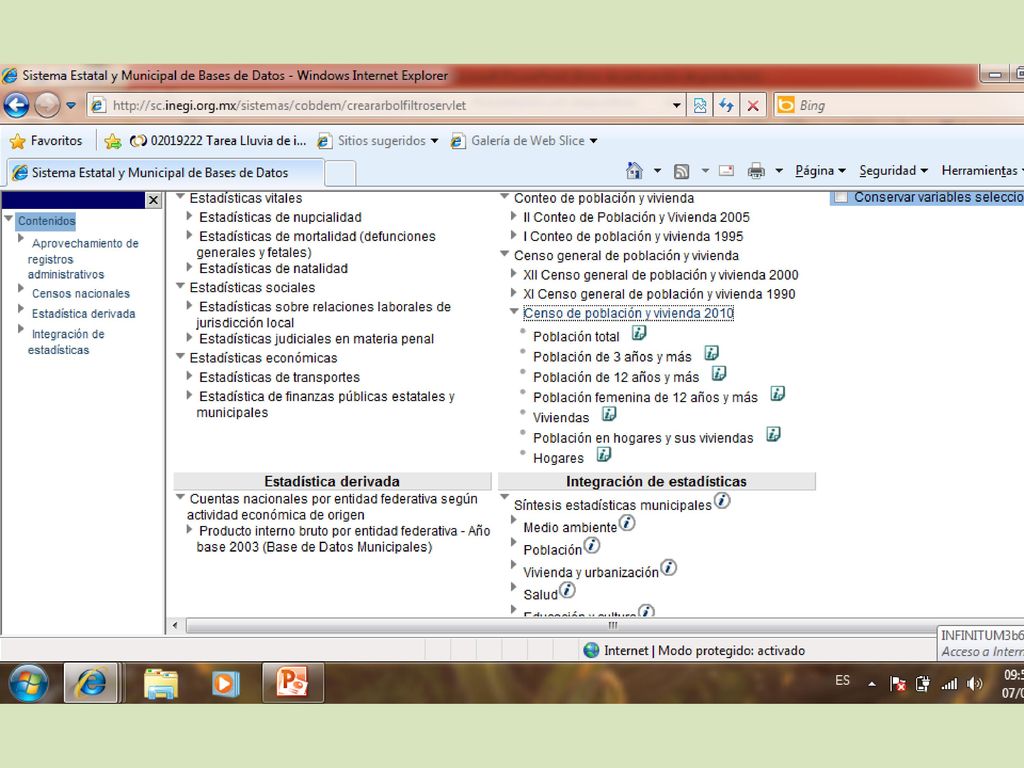Select the Sistema Estatal y Municipal tab
This screenshot has height=768, width=1024.
pyautogui.click(x=165, y=172)
